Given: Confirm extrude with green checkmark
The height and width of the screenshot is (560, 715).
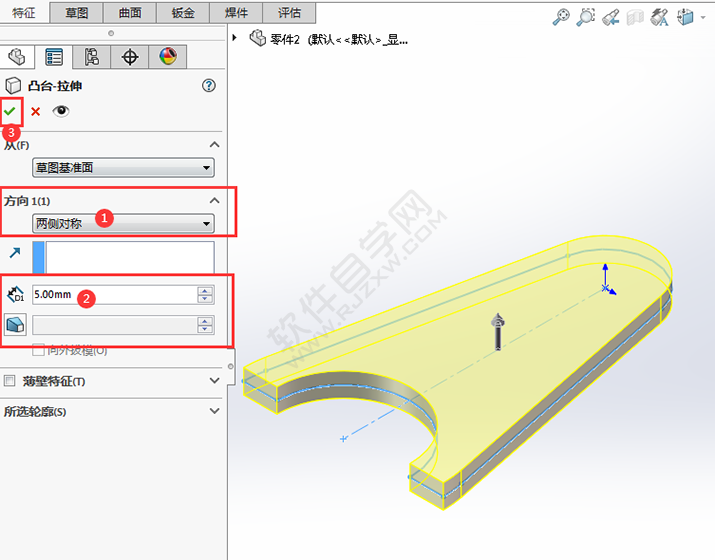Looking at the screenshot, I should 10,111.
